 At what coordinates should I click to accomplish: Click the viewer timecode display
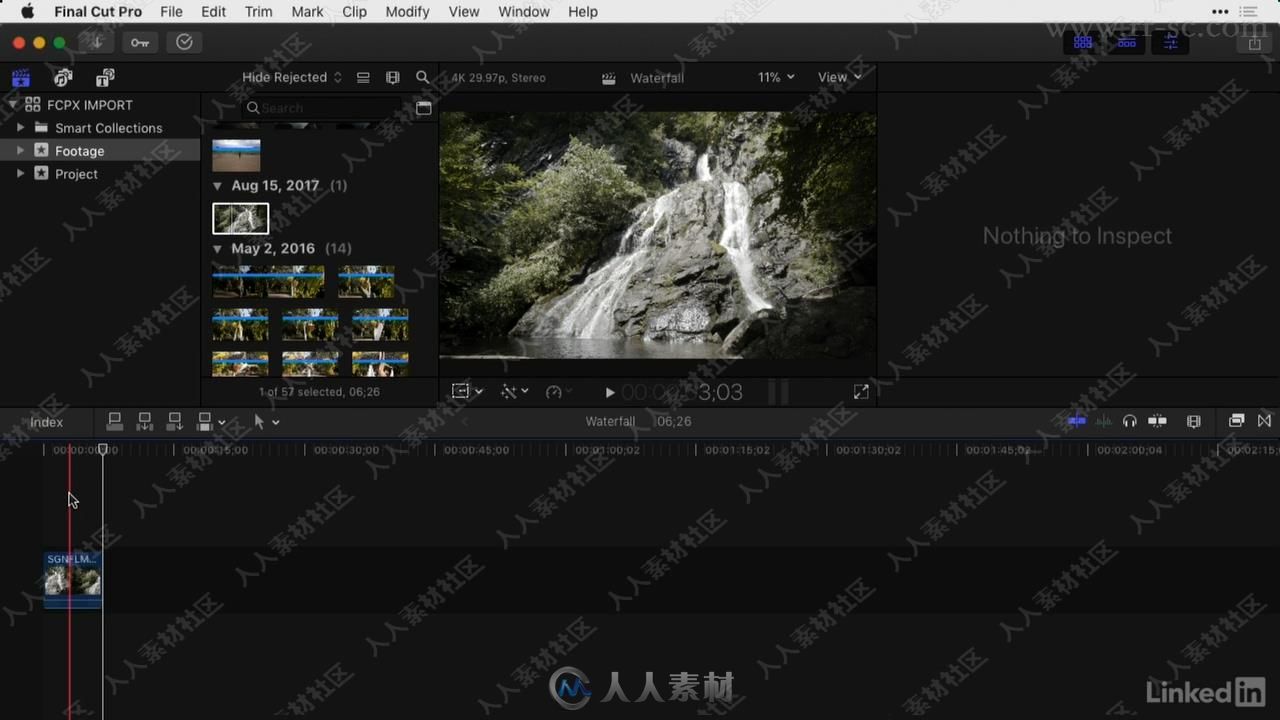[682, 392]
